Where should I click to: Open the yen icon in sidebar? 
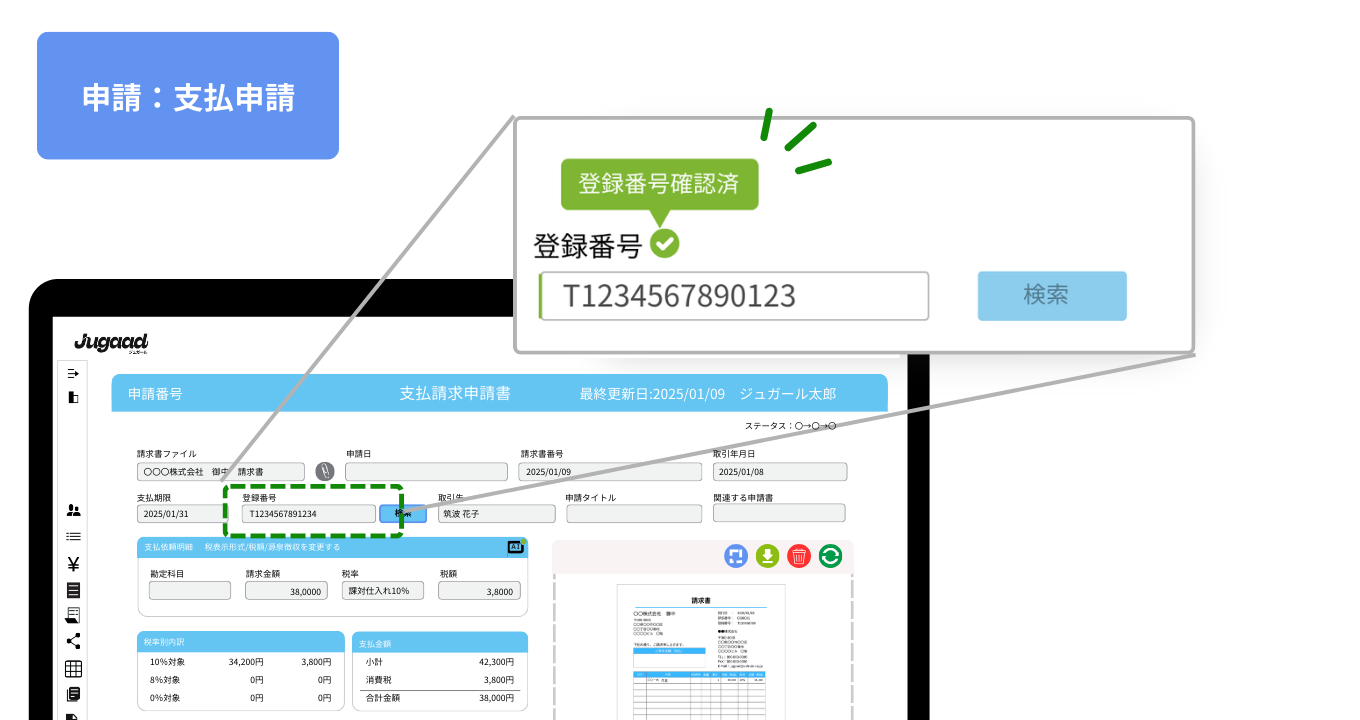(x=73, y=564)
